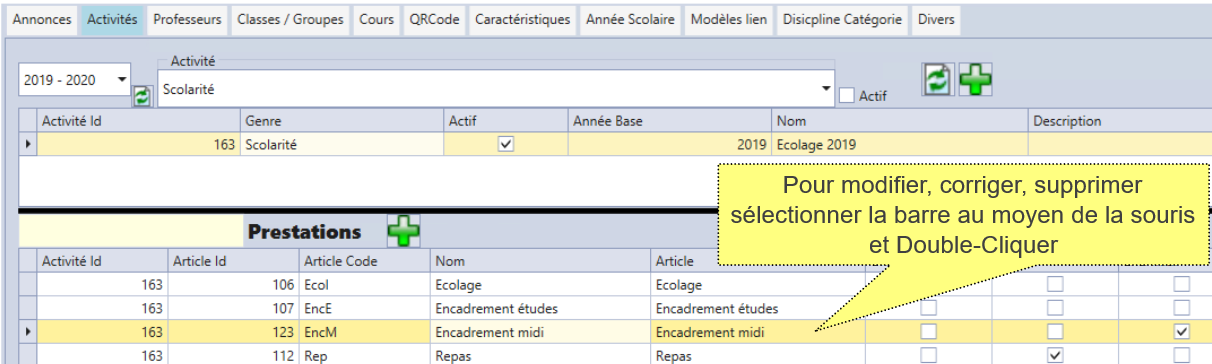Click row selector arrow of EncM row
The width and height of the screenshot is (1212, 364).
28,331
